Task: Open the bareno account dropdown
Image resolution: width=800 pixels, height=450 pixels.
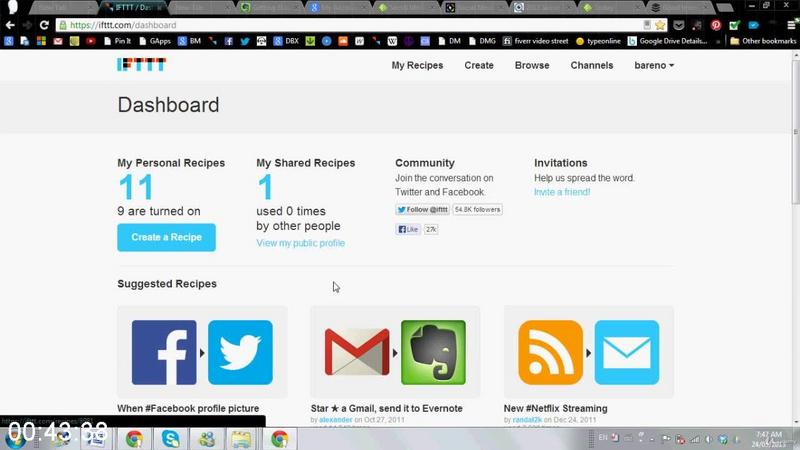Action: coord(654,65)
